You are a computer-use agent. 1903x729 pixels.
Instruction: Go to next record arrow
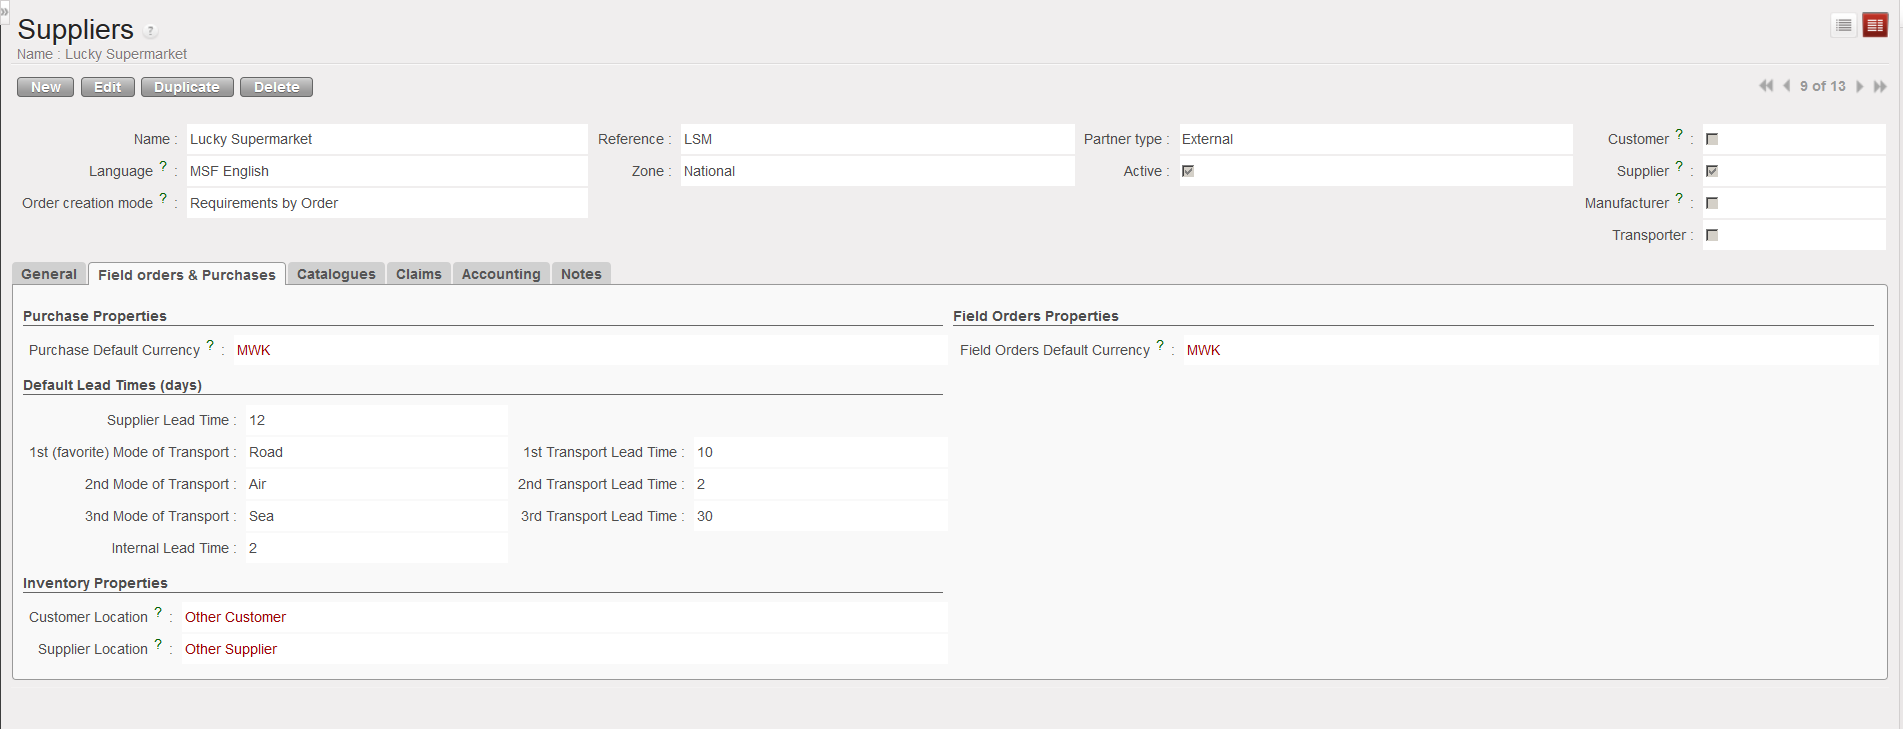(x=1859, y=87)
